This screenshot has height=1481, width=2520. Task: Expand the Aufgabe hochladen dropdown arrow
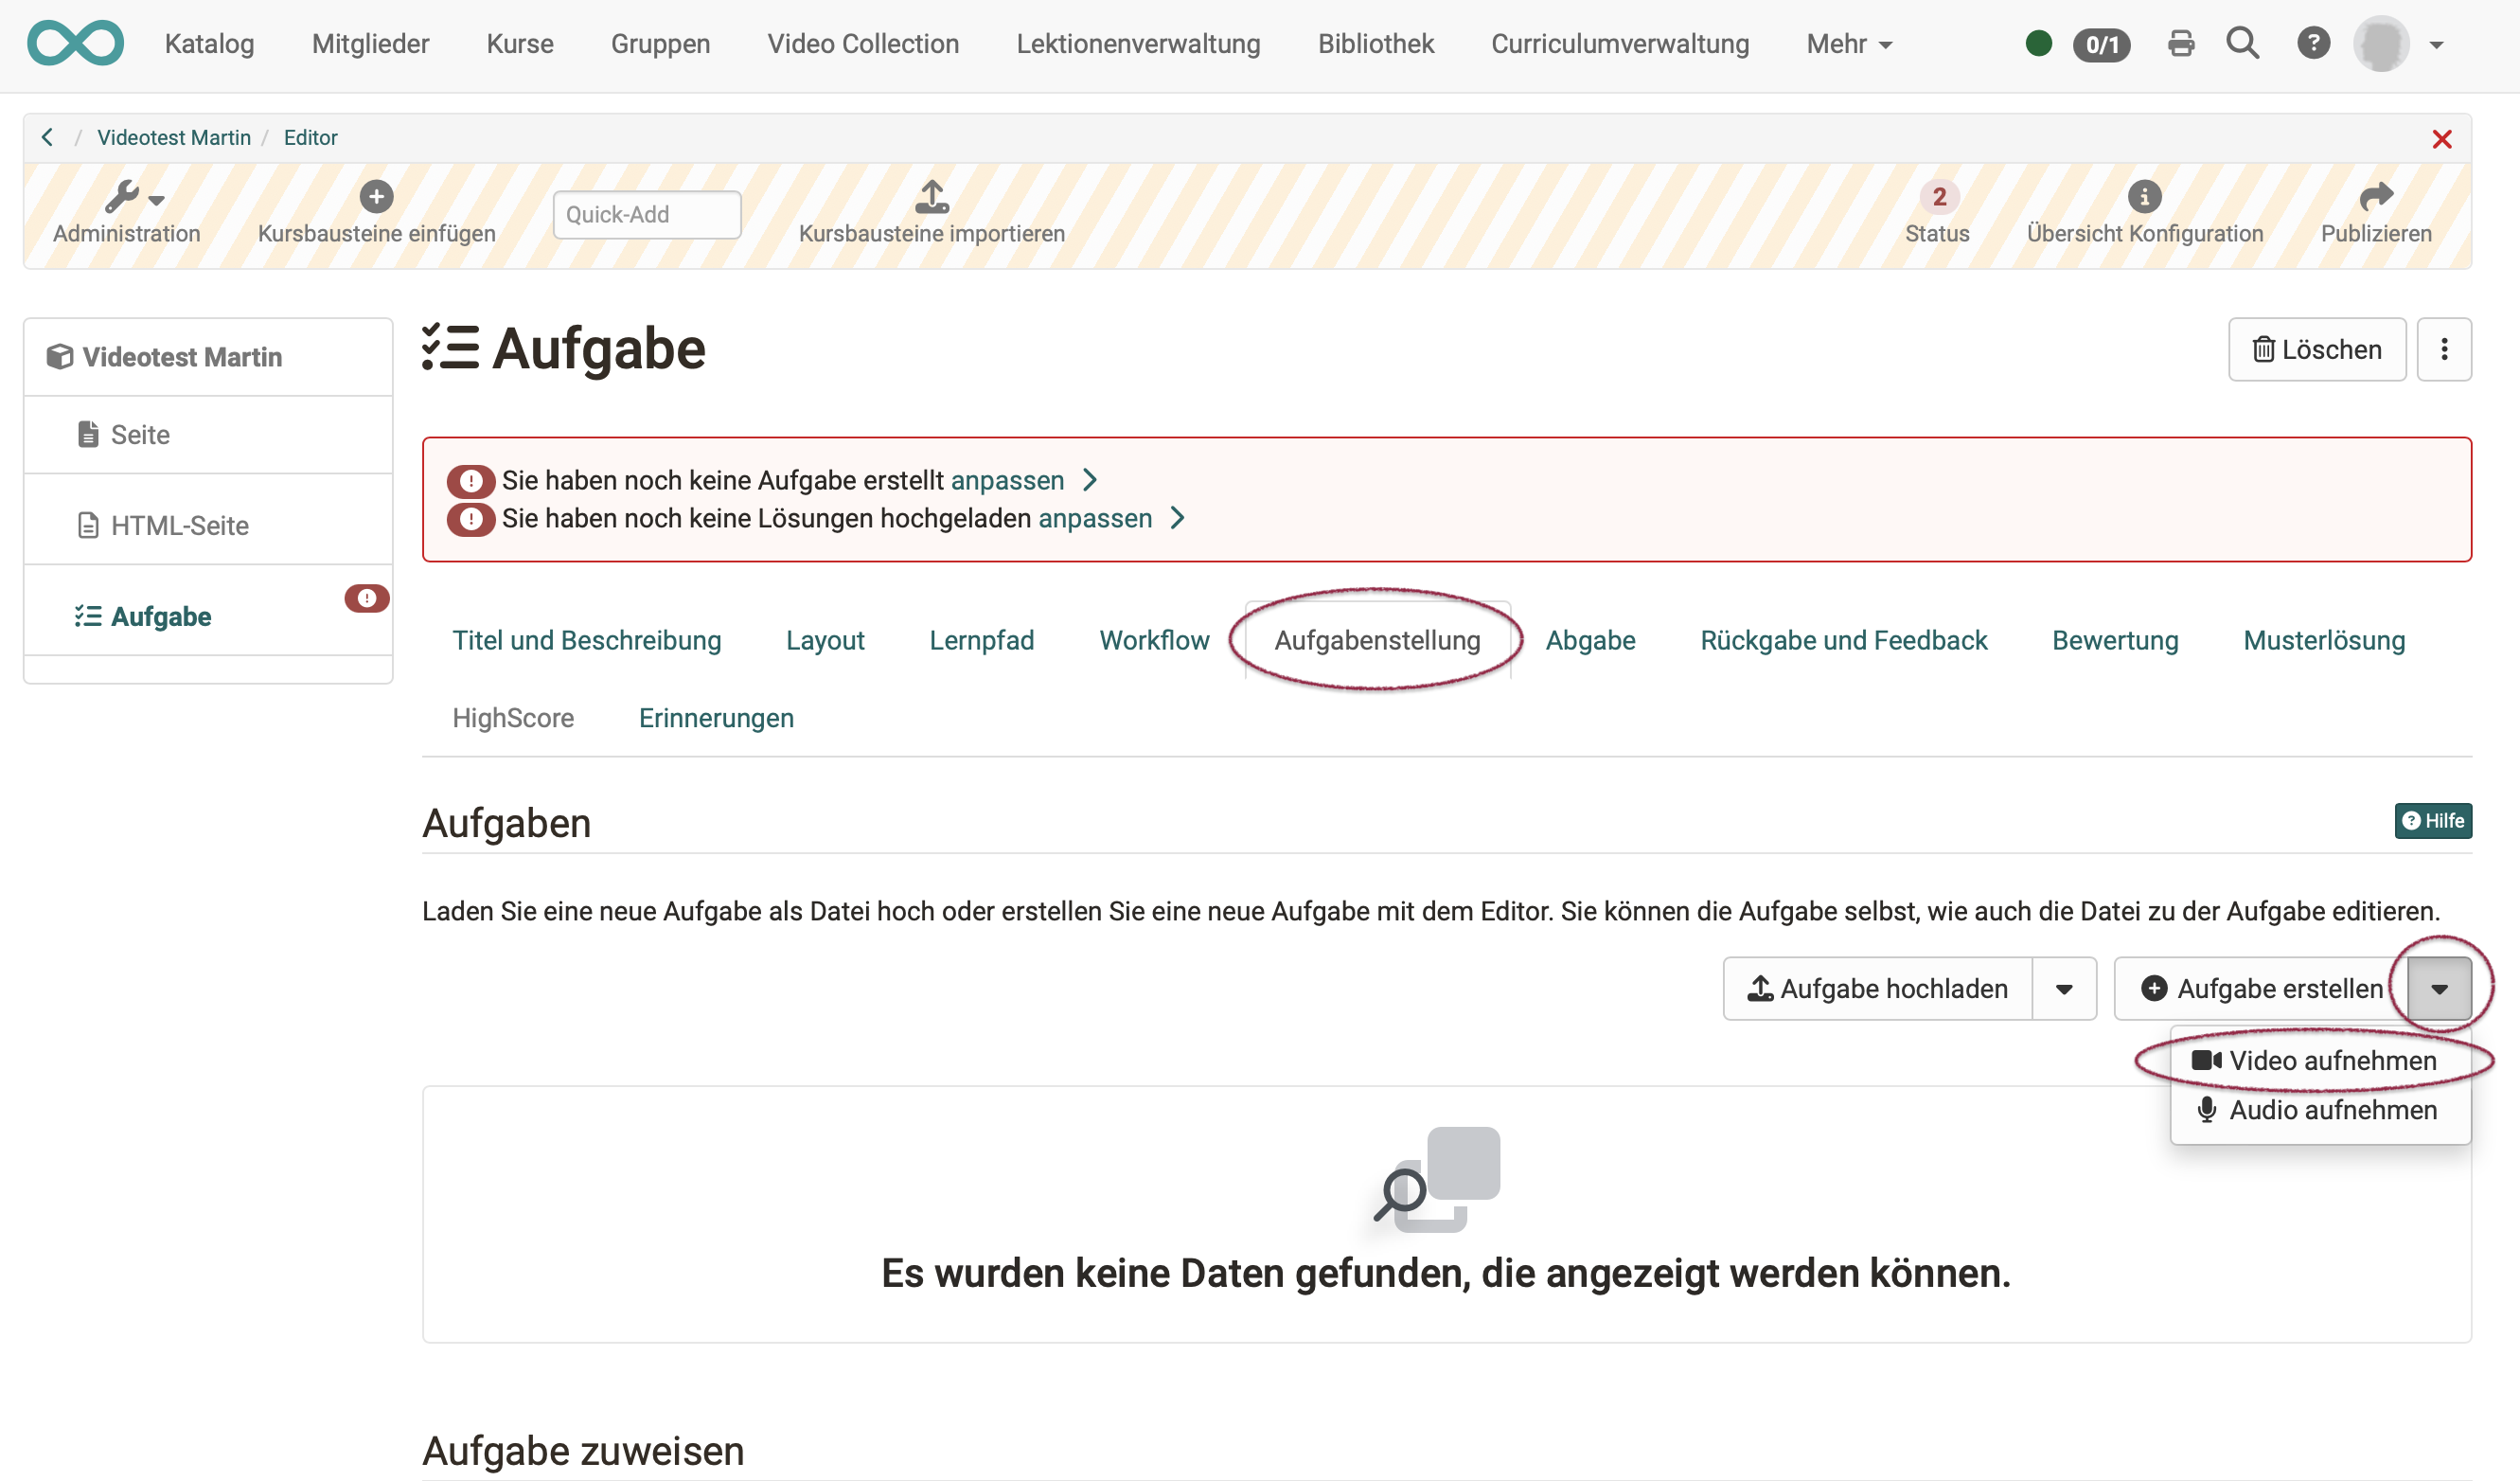(x=2064, y=989)
